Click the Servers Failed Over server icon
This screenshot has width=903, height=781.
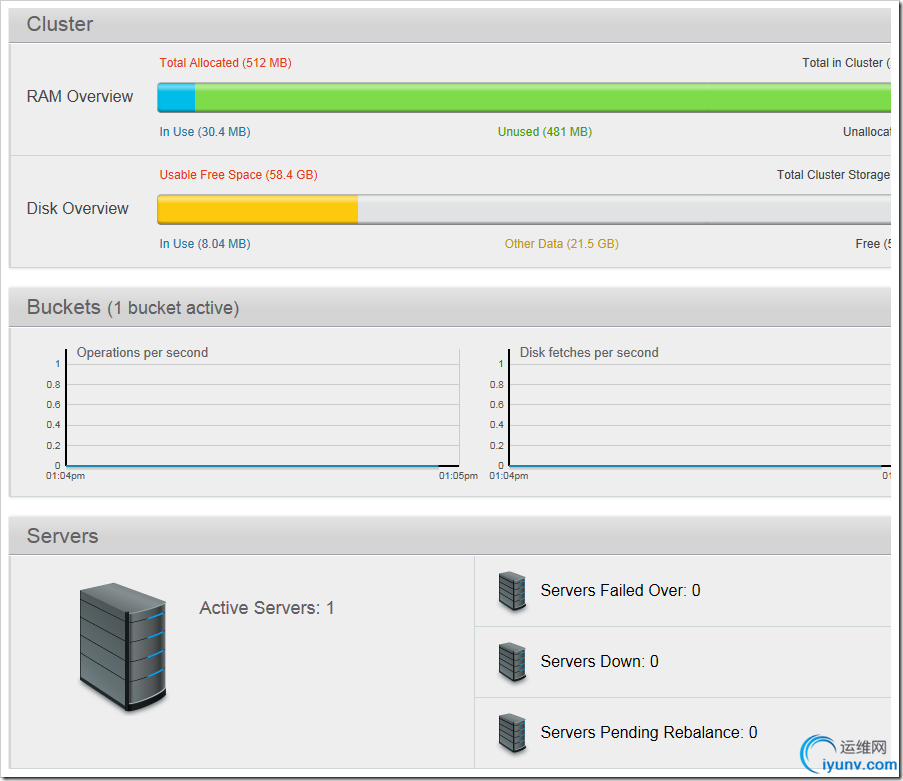(x=512, y=590)
